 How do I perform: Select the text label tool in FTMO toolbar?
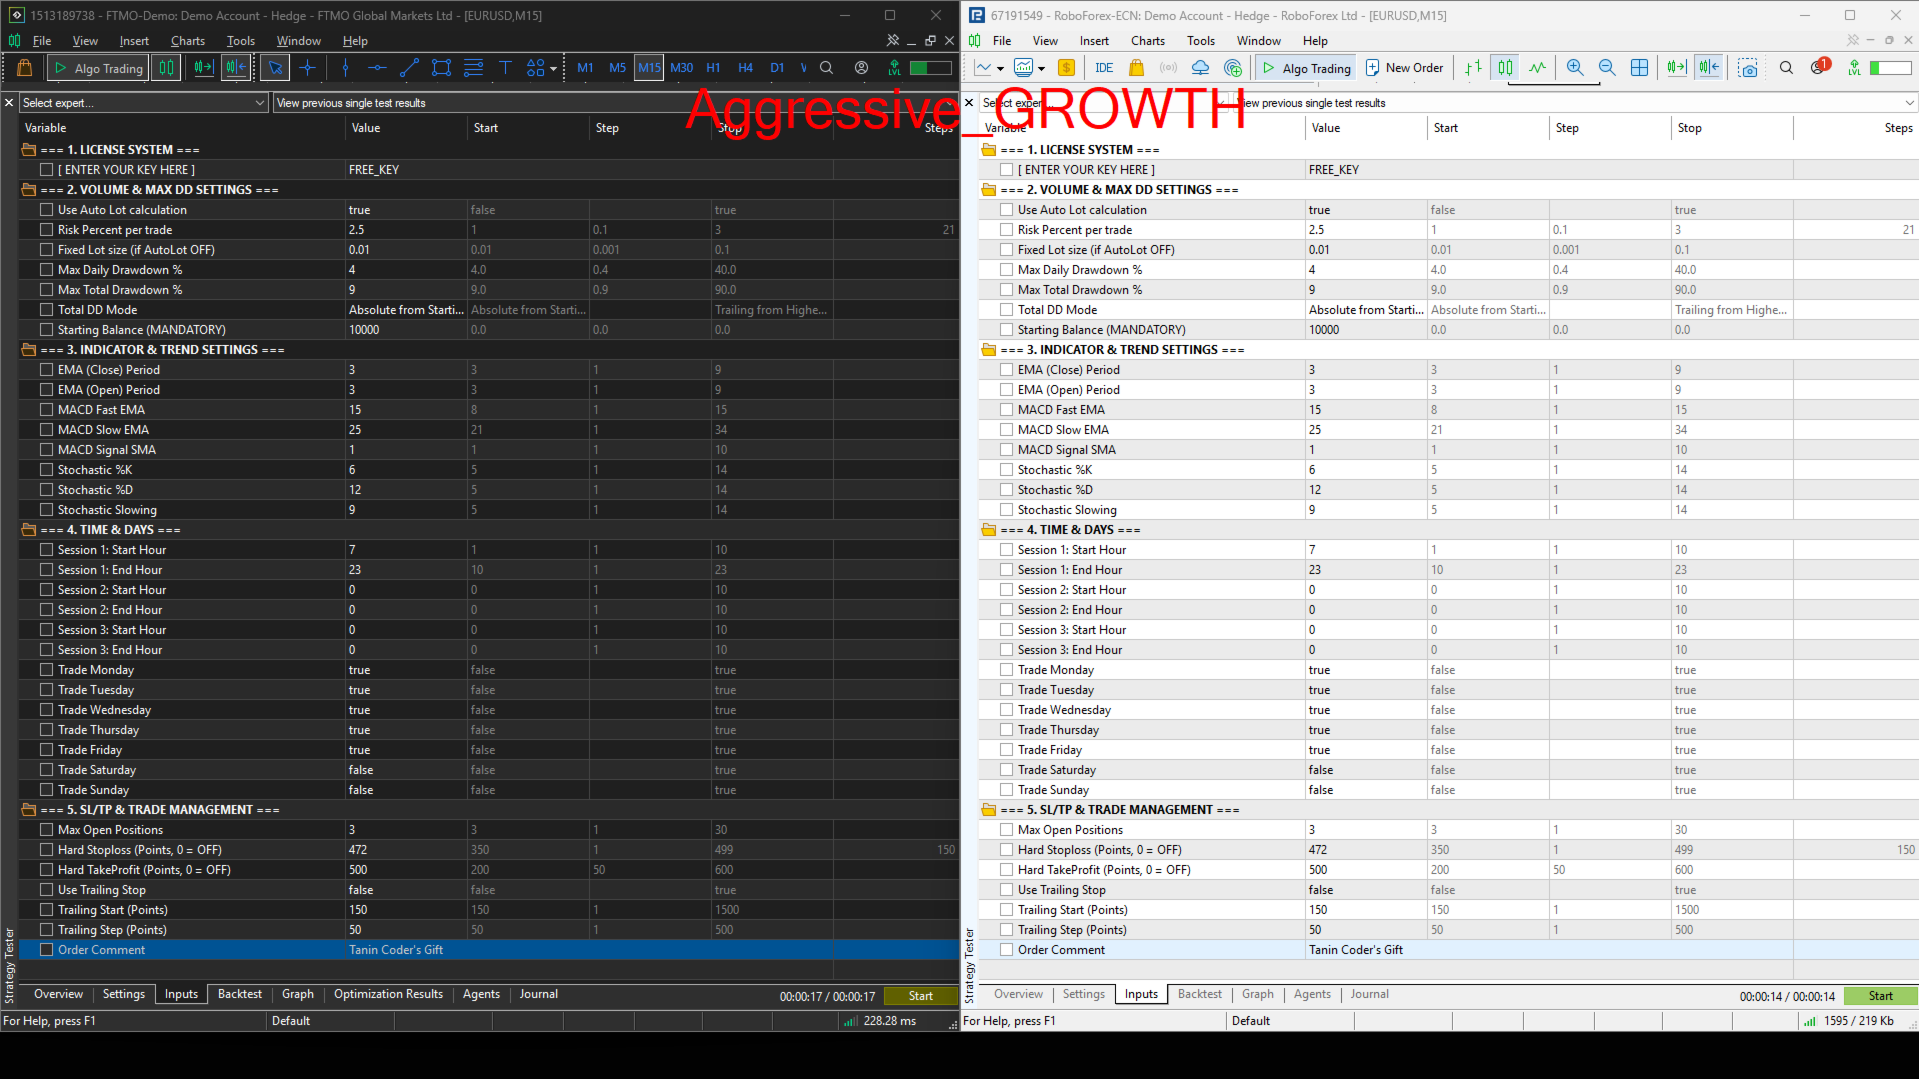(505, 68)
